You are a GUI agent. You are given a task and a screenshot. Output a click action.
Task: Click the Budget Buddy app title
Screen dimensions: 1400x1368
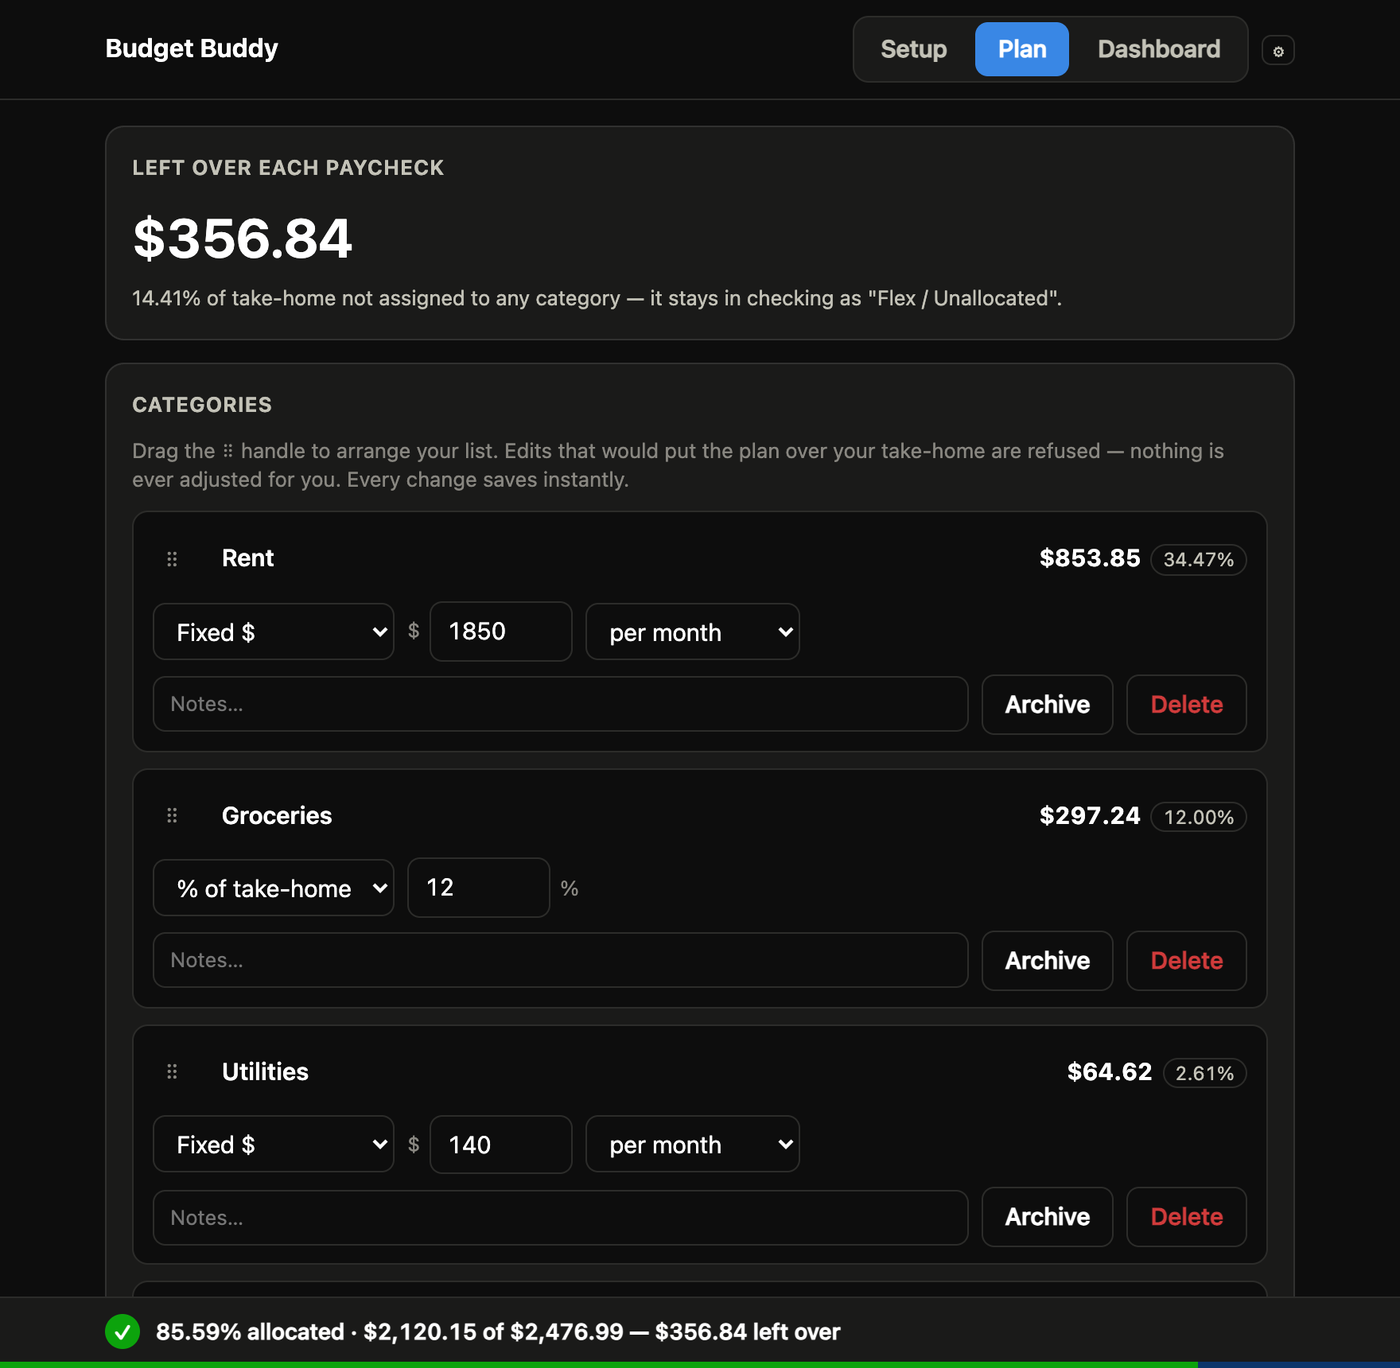point(192,48)
